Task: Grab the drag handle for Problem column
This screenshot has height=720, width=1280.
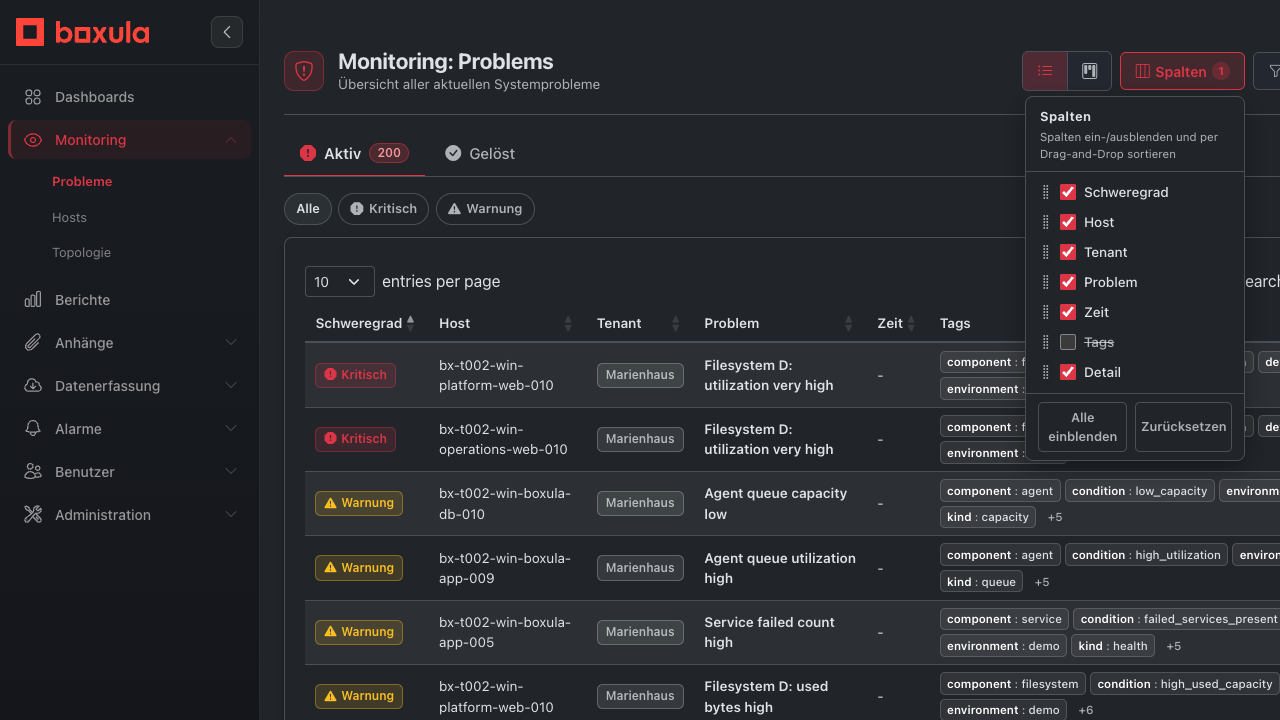Action: coord(1046,282)
